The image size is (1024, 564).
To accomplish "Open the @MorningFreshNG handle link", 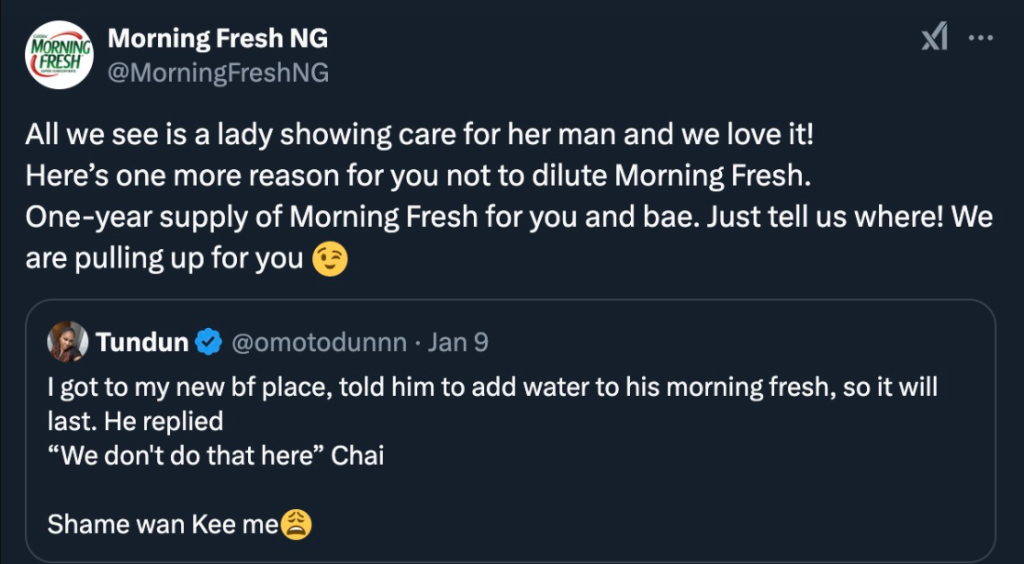I will (217, 73).
